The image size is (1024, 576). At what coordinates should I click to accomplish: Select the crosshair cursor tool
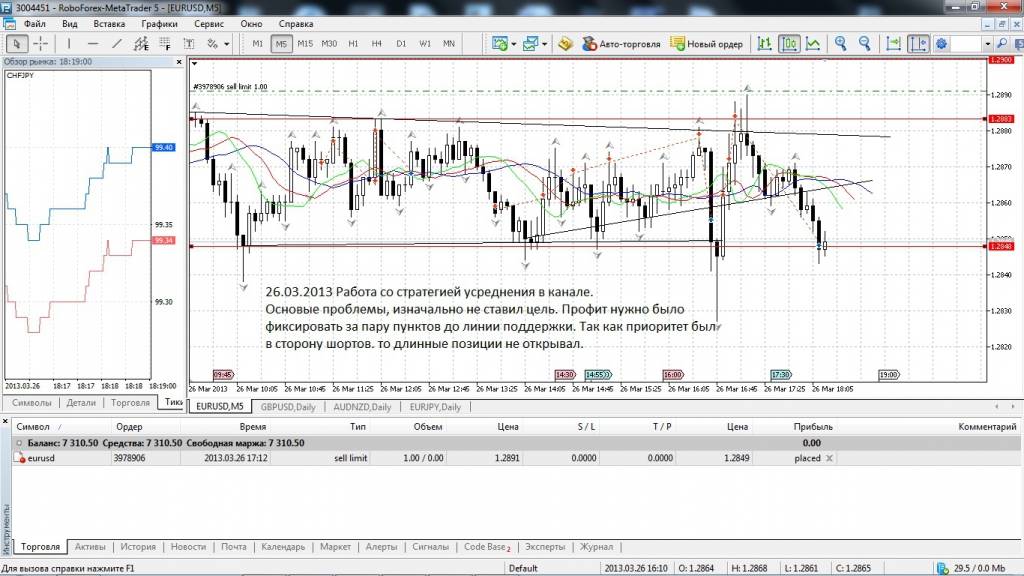(41, 44)
